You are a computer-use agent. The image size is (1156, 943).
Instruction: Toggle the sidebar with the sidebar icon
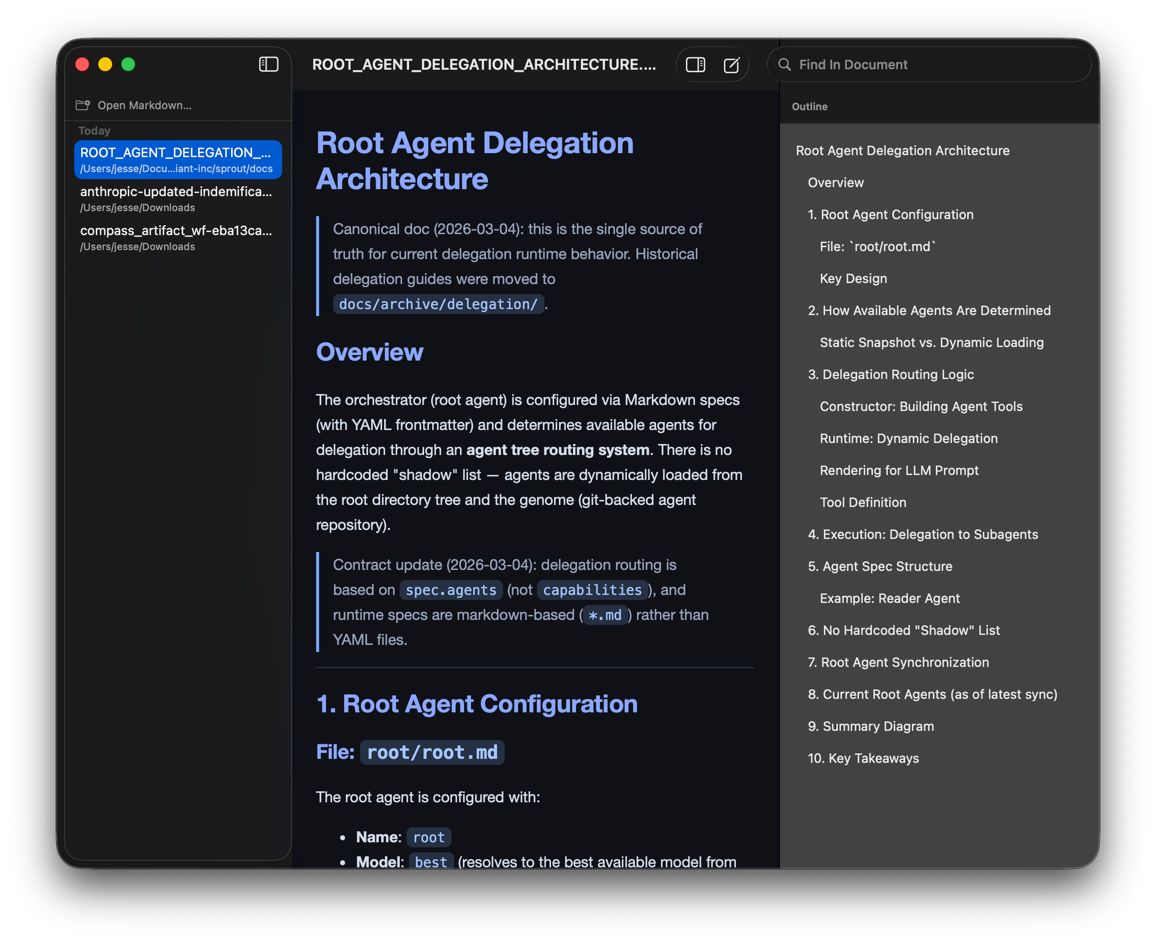click(x=268, y=63)
